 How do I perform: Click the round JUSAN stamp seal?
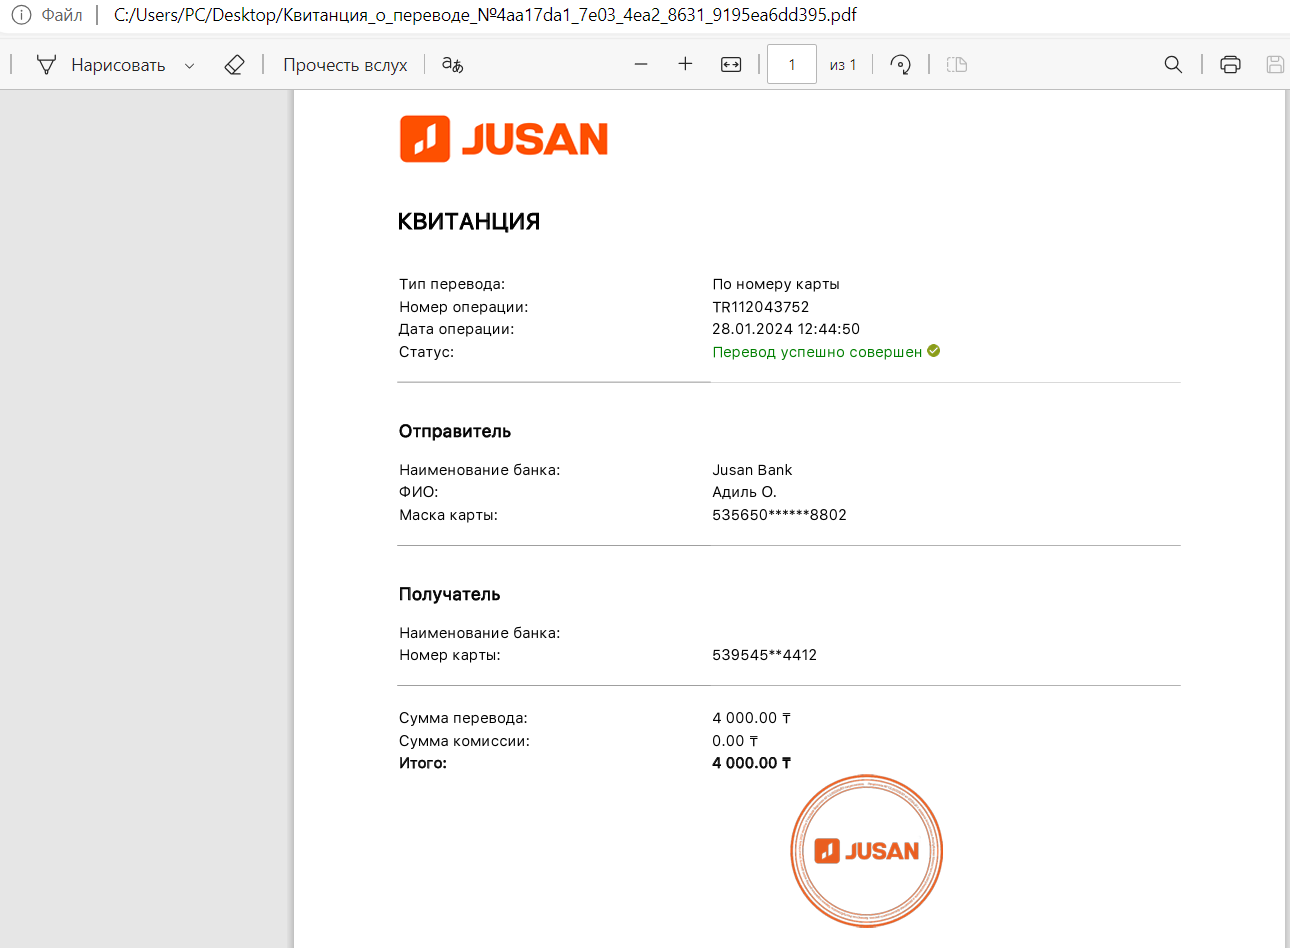(x=867, y=851)
